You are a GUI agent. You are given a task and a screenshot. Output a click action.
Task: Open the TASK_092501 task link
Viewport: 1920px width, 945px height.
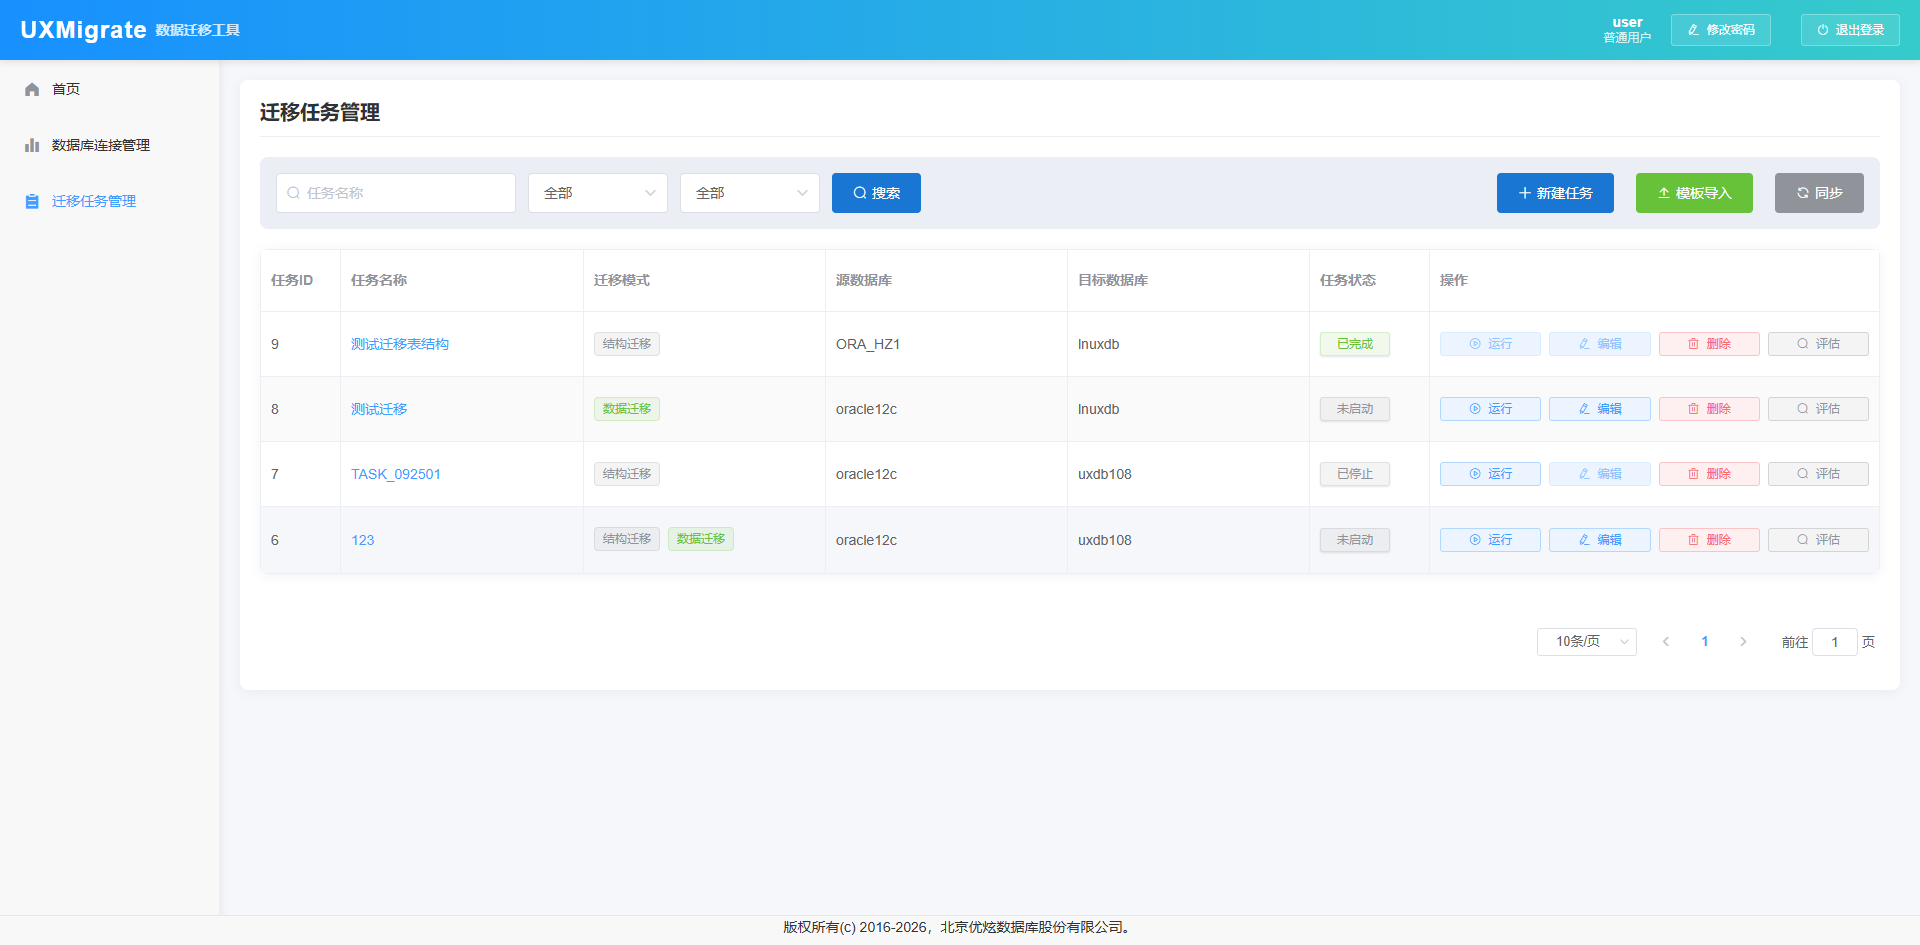396,474
